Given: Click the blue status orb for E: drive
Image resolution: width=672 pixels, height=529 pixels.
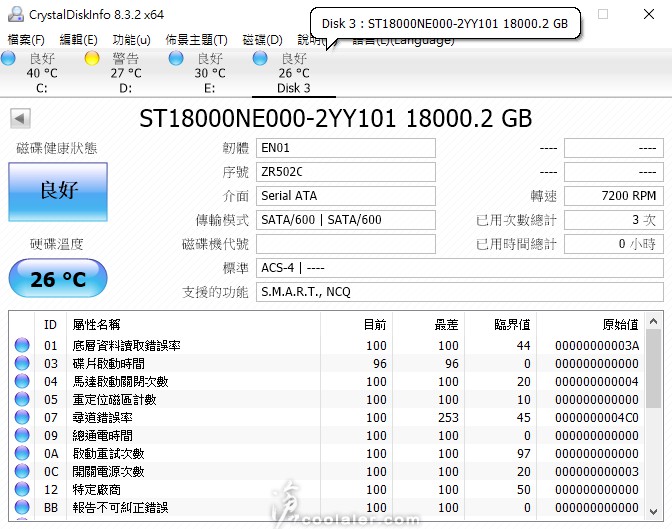Looking at the screenshot, I should point(176,58).
